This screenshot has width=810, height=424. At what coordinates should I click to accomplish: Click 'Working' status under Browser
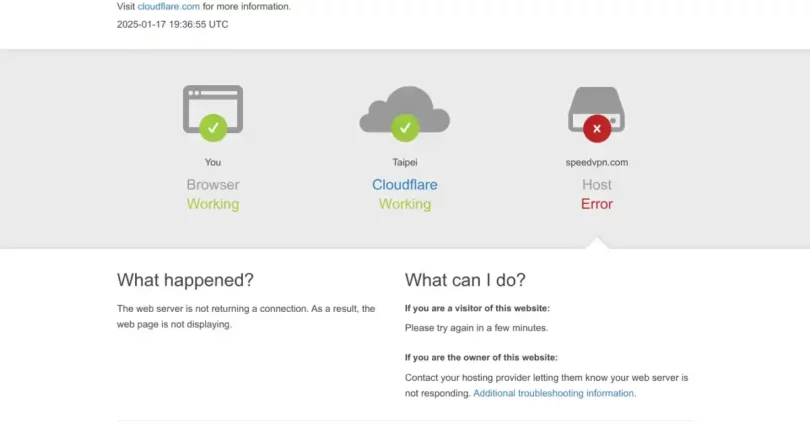click(x=213, y=204)
